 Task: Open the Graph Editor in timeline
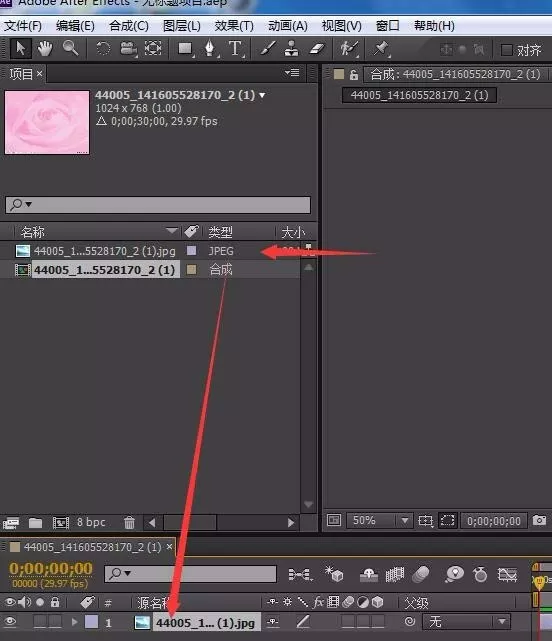[x=507, y=574]
